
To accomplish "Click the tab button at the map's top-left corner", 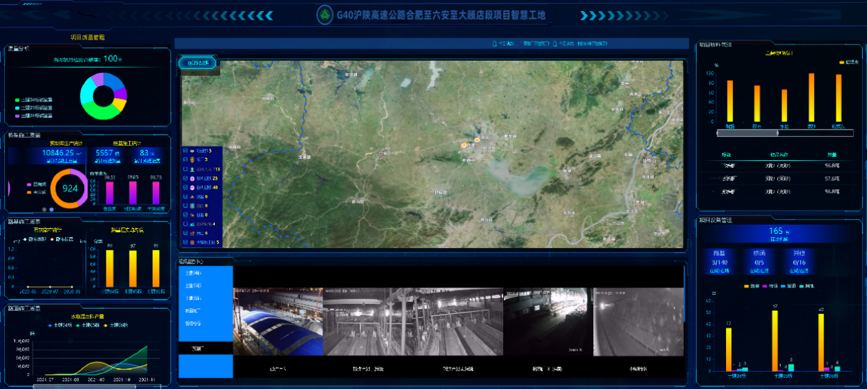I will 198,63.
